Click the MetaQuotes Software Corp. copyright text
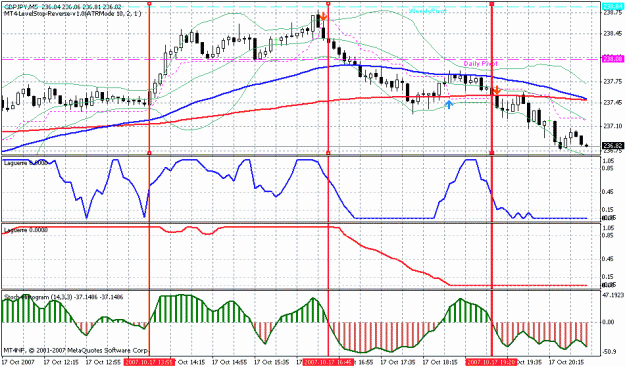The image size is (625, 367). click(x=76, y=351)
